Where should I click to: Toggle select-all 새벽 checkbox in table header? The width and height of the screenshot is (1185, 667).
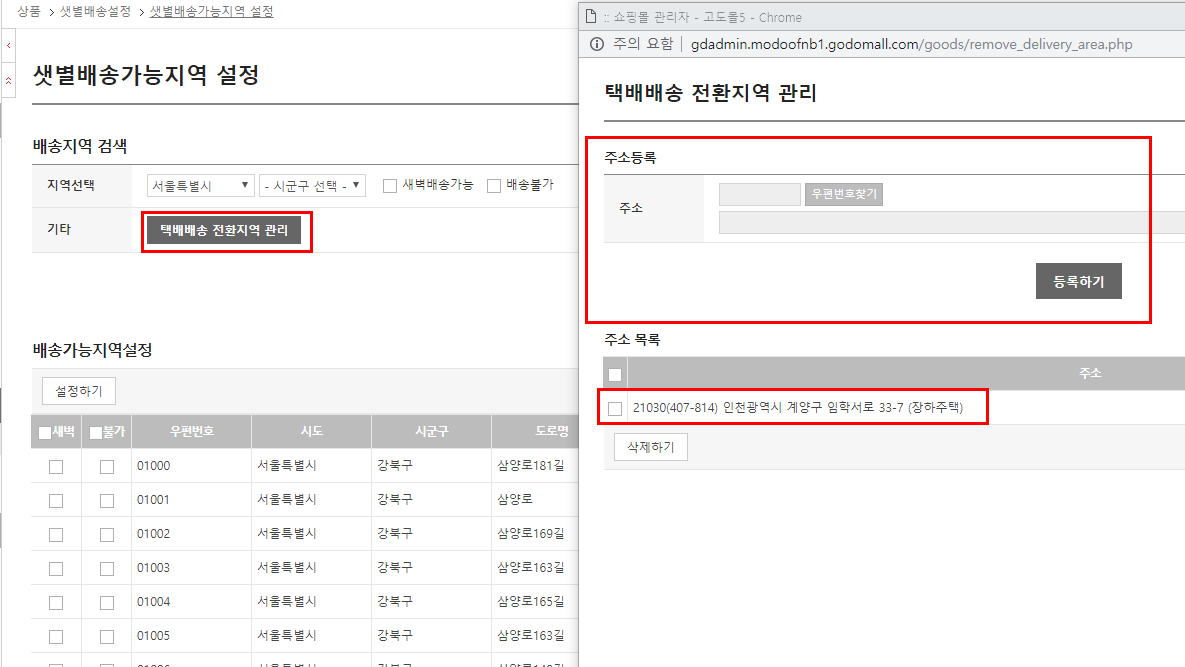pos(45,433)
